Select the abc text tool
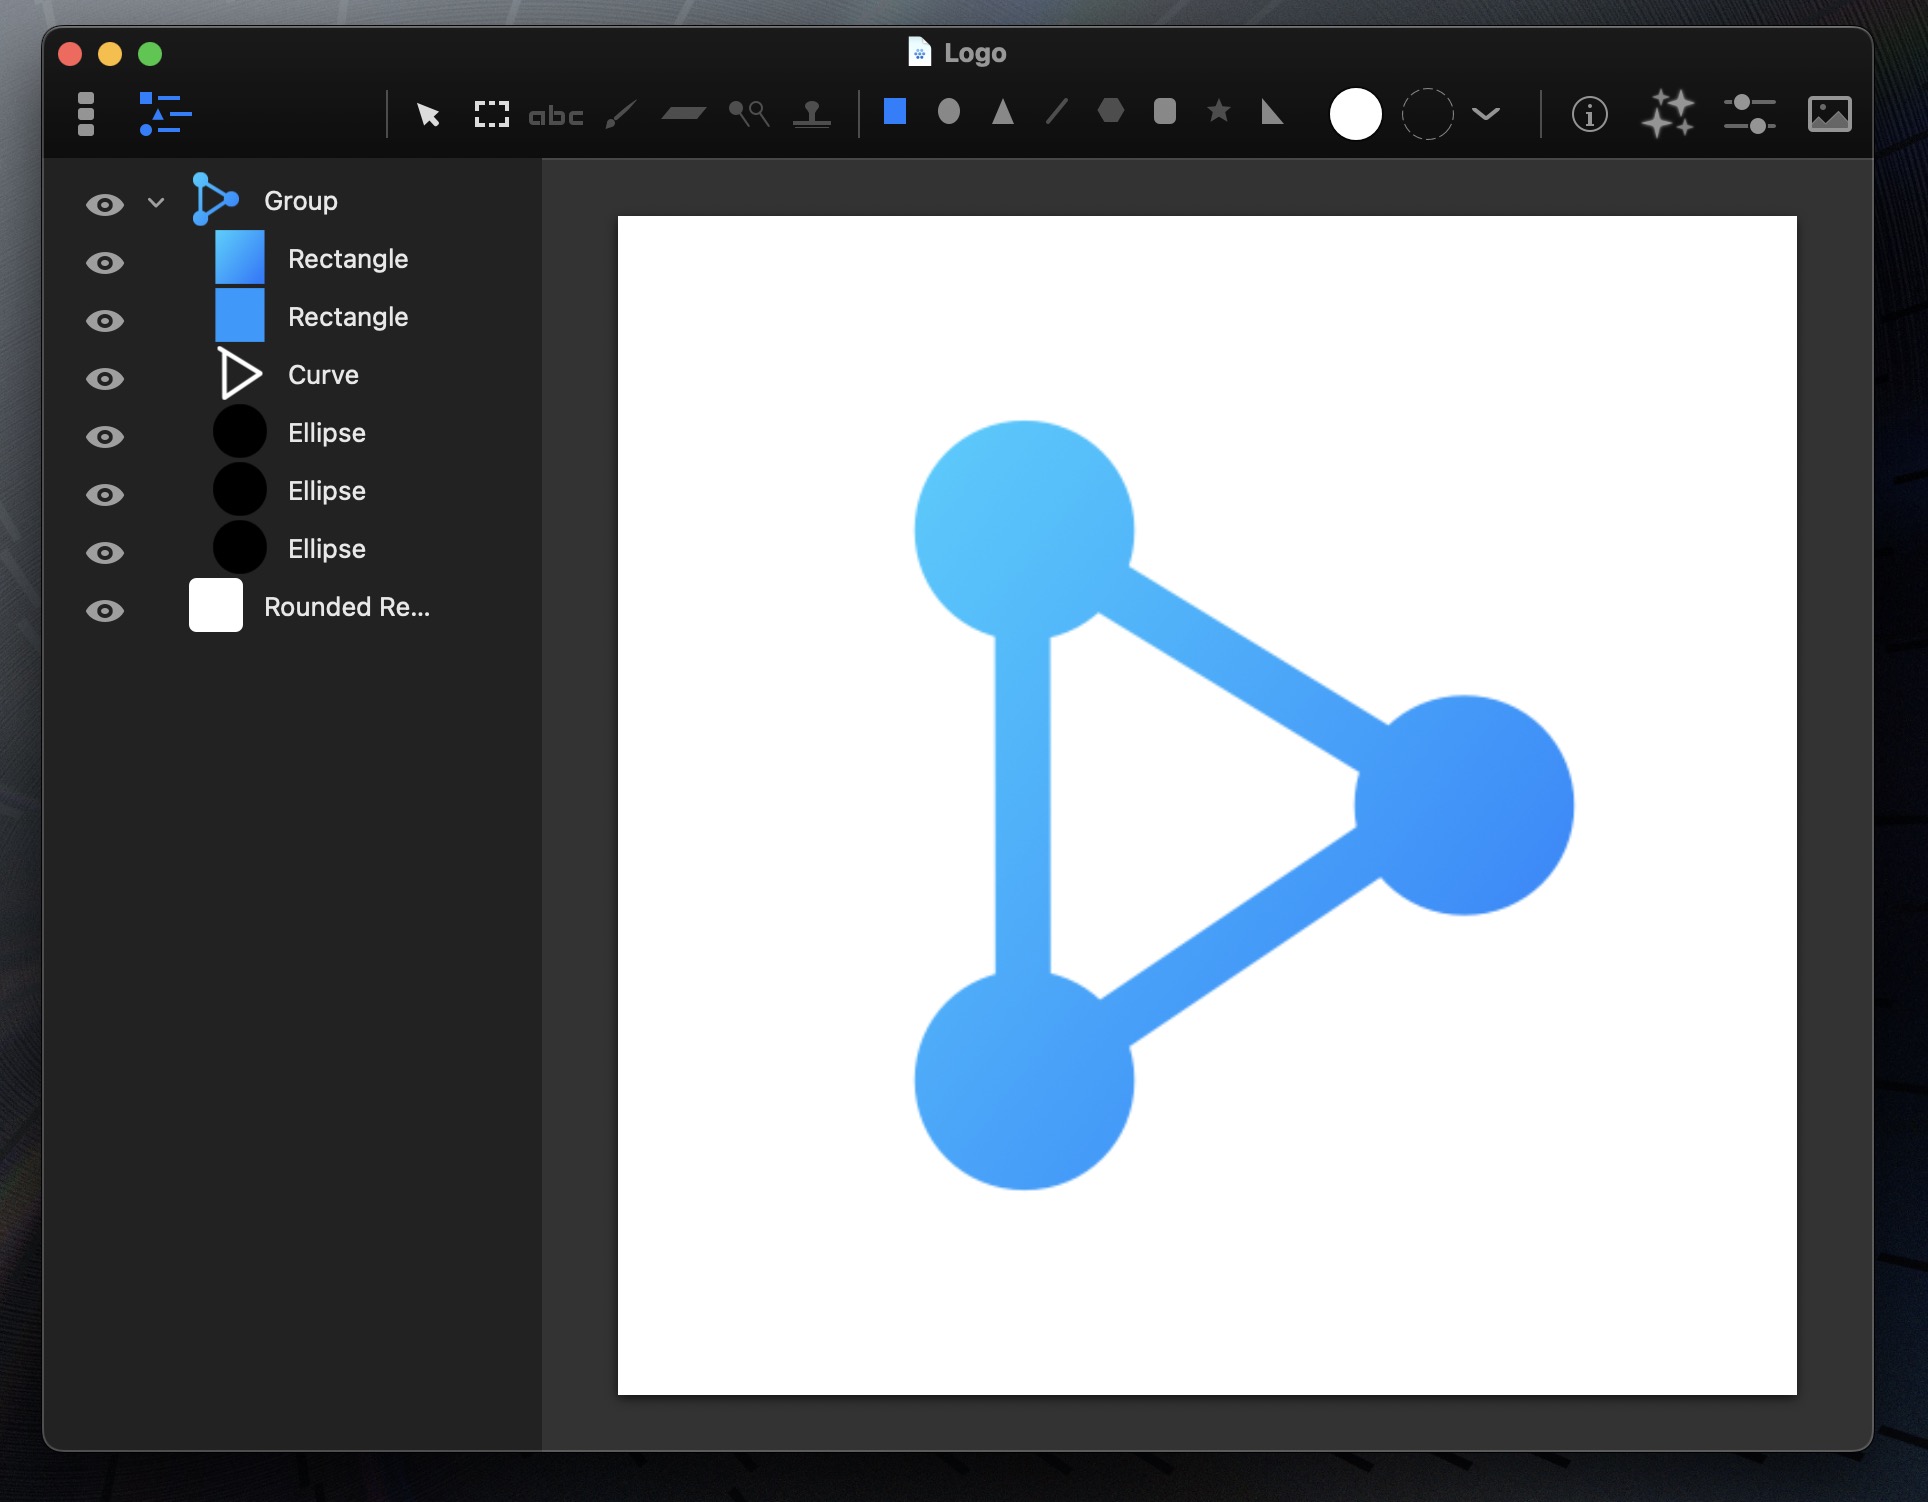 click(x=555, y=116)
